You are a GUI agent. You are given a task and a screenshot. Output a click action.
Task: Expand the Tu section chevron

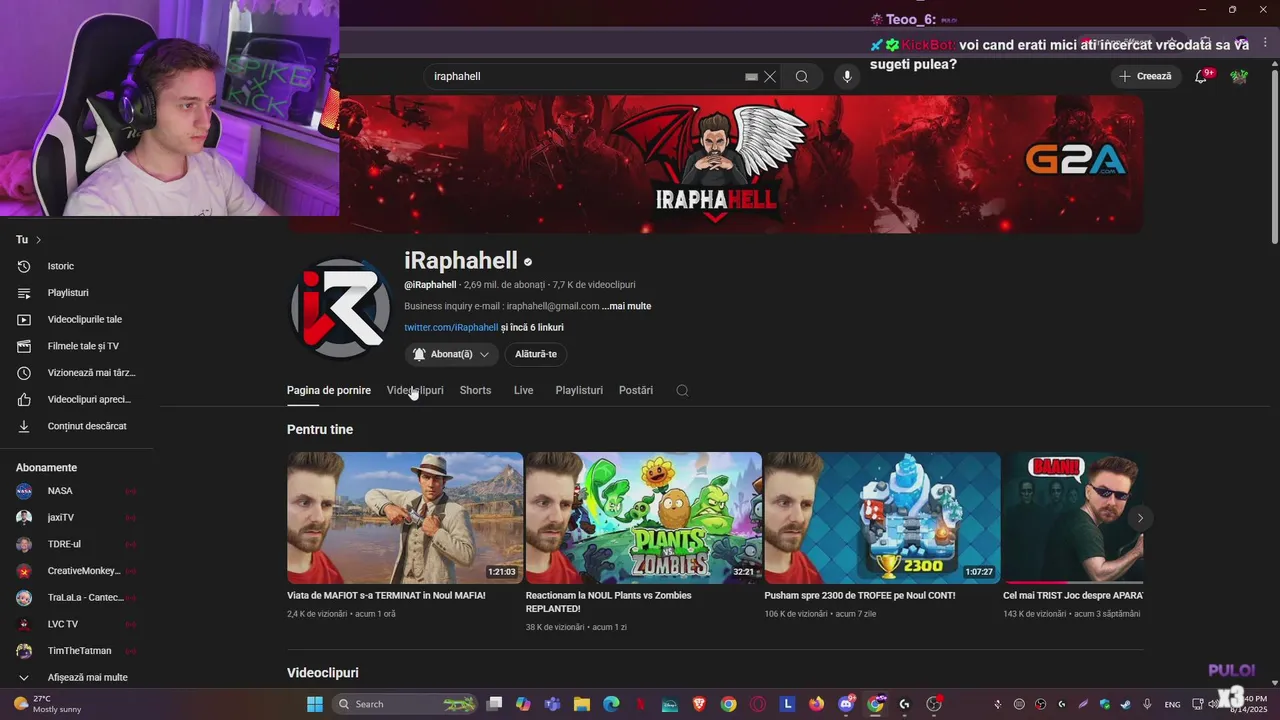[38, 240]
